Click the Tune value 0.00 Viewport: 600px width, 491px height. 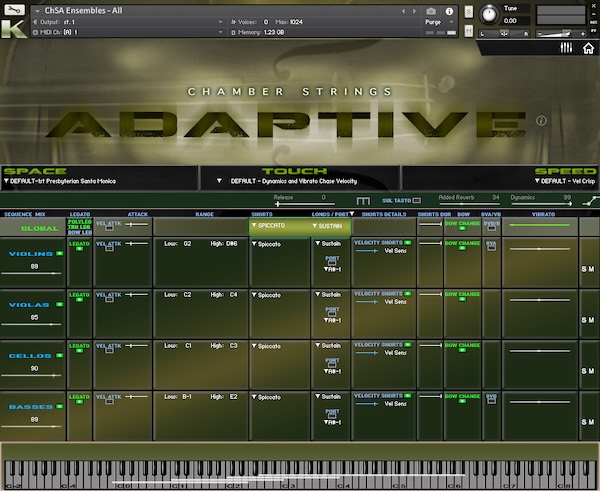(510, 21)
